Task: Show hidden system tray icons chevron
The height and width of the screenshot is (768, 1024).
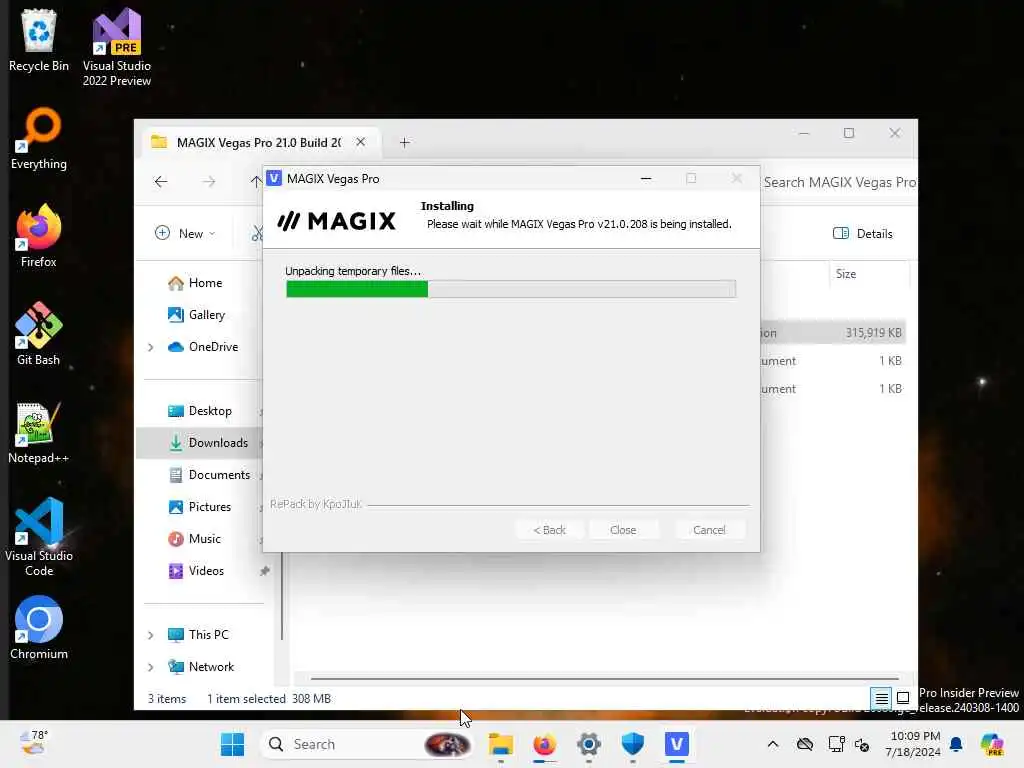Action: [773, 744]
